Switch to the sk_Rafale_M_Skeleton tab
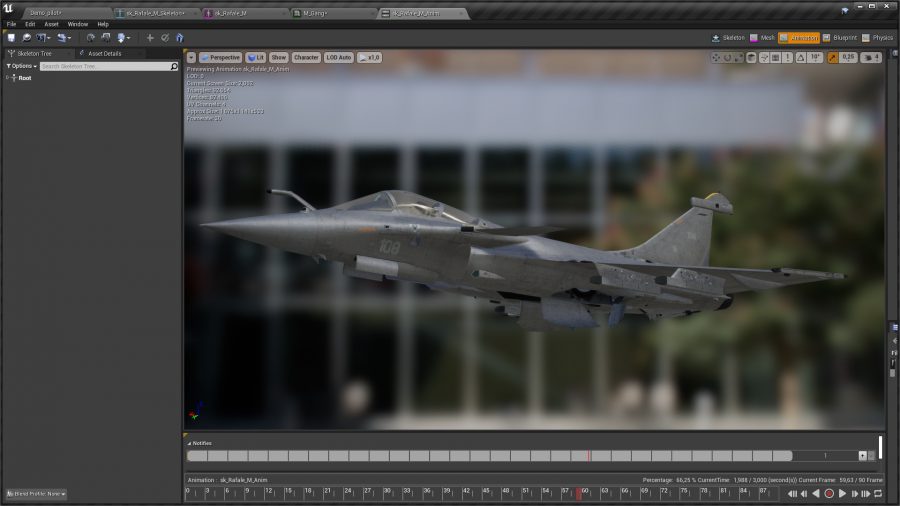This screenshot has width=900, height=506. click(x=154, y=13)
